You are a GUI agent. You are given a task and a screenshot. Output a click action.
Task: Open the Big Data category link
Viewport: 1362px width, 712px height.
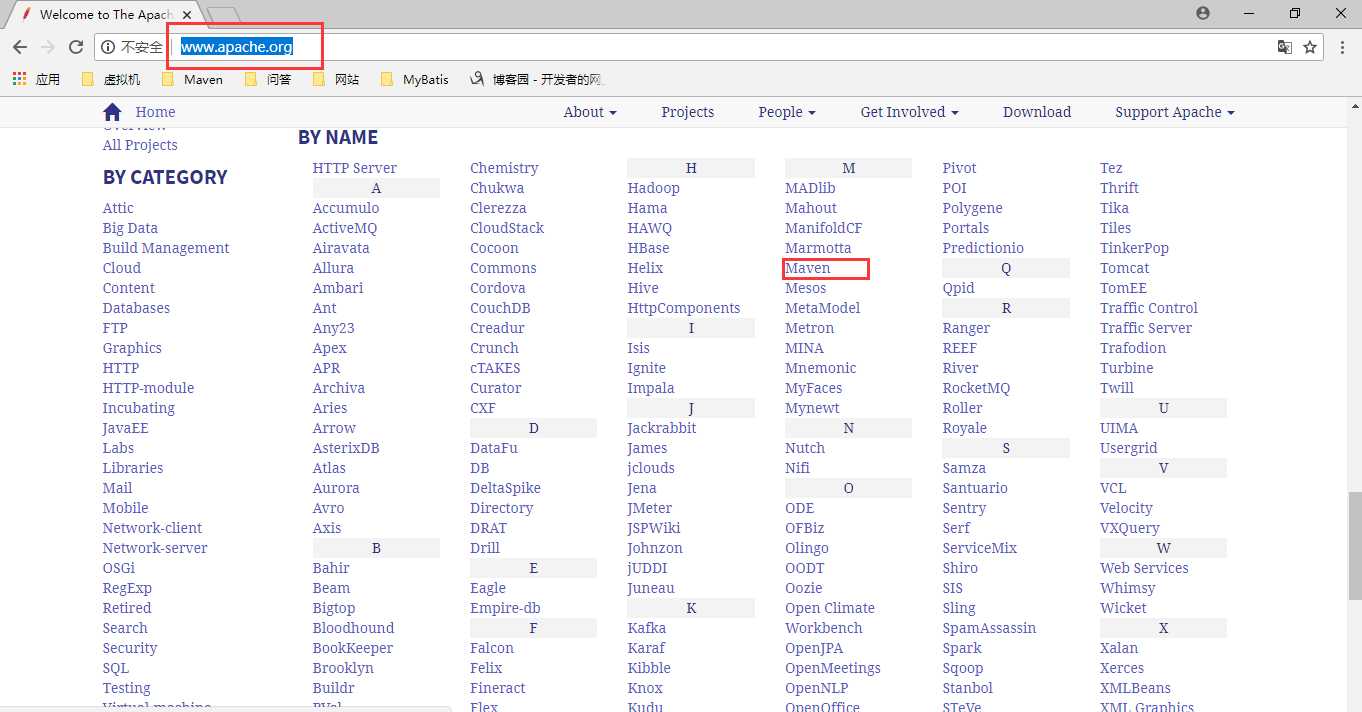130,228
